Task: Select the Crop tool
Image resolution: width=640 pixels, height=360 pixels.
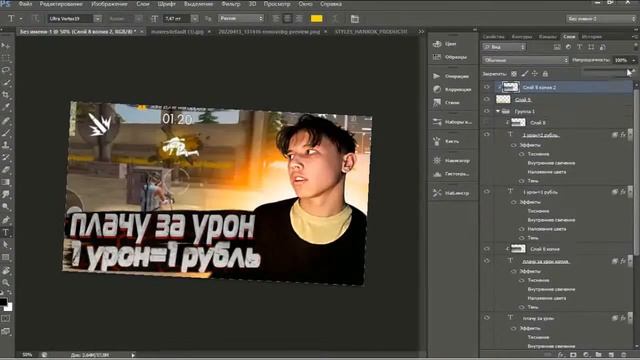Action: tap(6, 95)
